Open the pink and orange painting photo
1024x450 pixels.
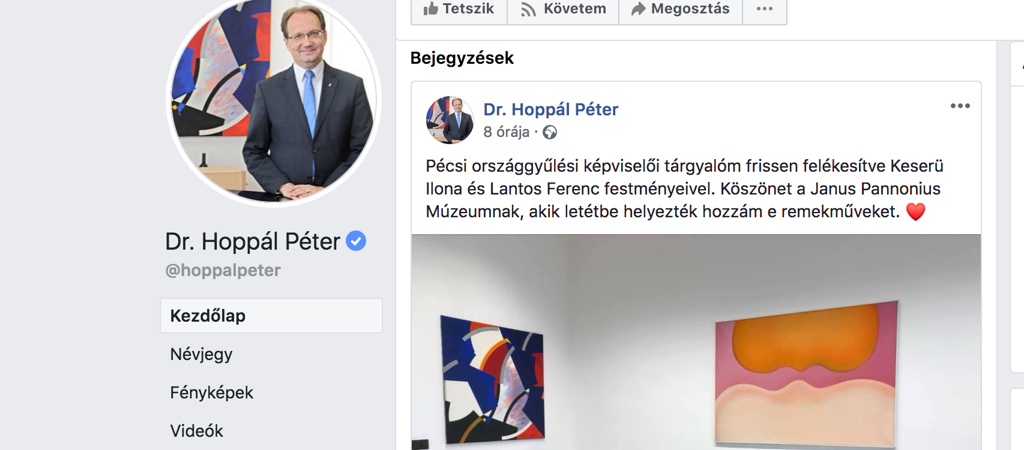pos(806,374)
